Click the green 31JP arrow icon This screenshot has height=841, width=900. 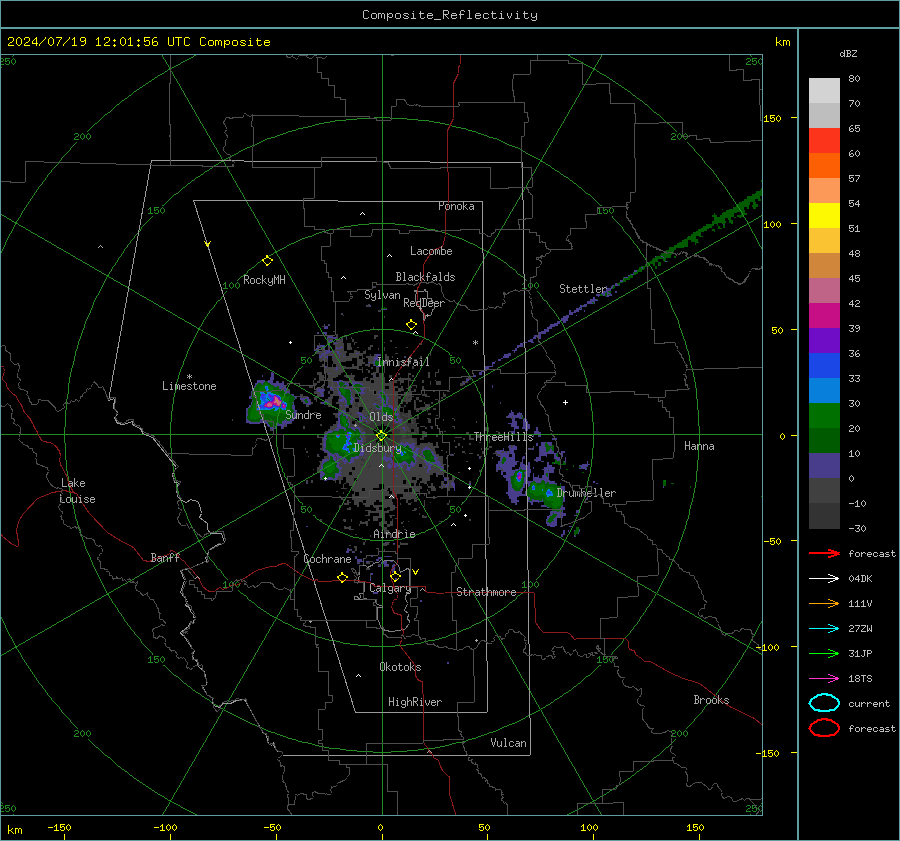pos(824,653)
